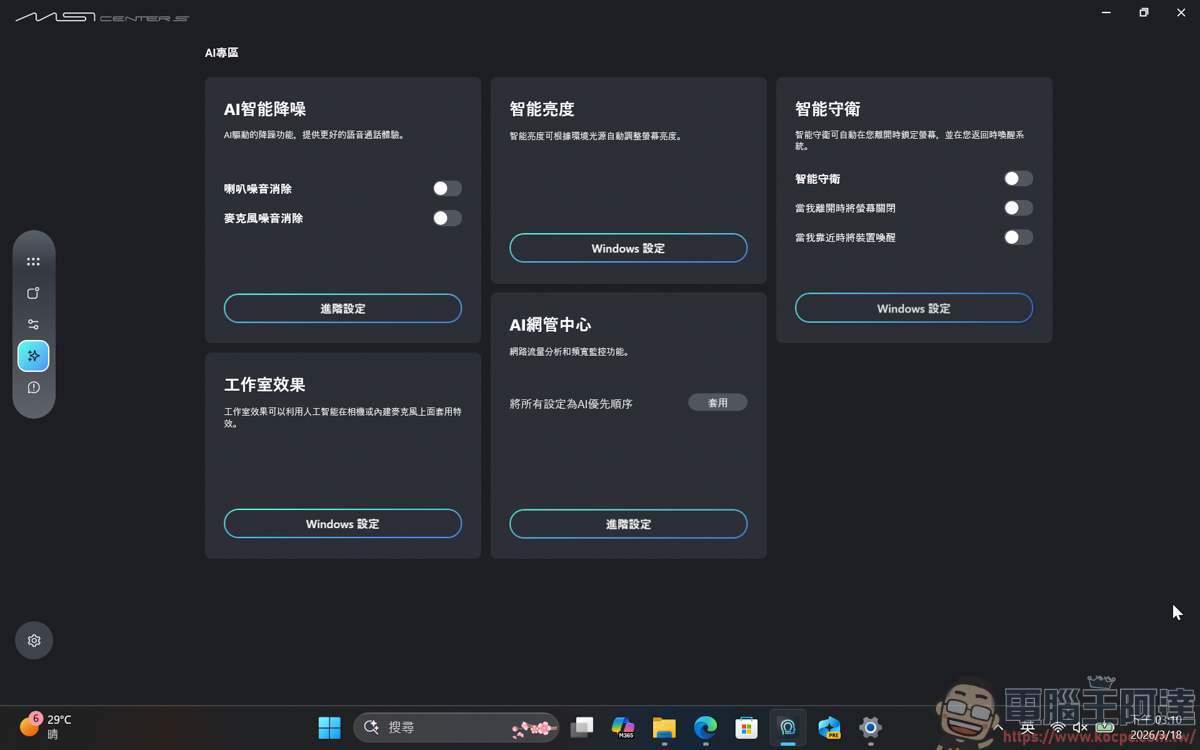Image resolution: width=1200 pixels, height=750 pixels.
Task: Enable 當我靠近時將裝置喚醒 toggle
Action: [1018, 237]
